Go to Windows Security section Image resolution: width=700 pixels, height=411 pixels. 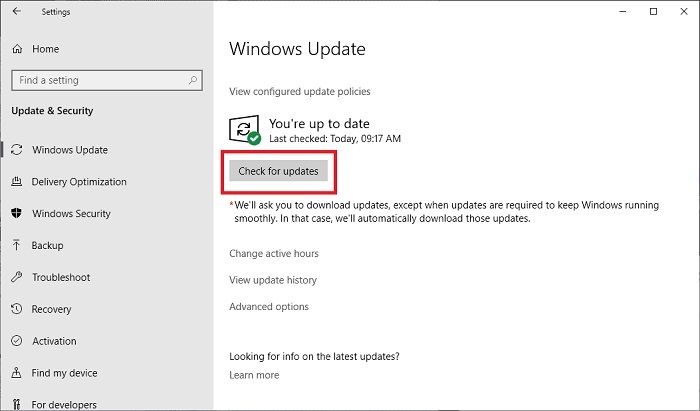tap(71, 213)
